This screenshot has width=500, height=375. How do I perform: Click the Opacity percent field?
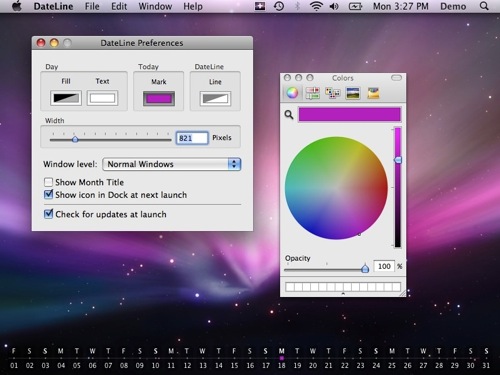click(384, 266)
